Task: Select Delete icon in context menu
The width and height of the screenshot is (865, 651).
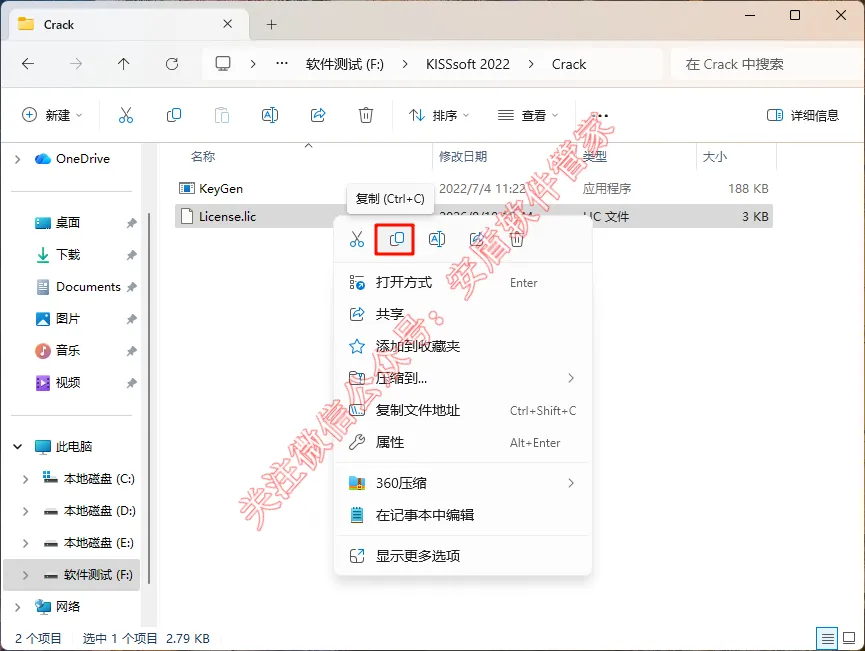Action: pyautogui.click(x=516, y=239)
